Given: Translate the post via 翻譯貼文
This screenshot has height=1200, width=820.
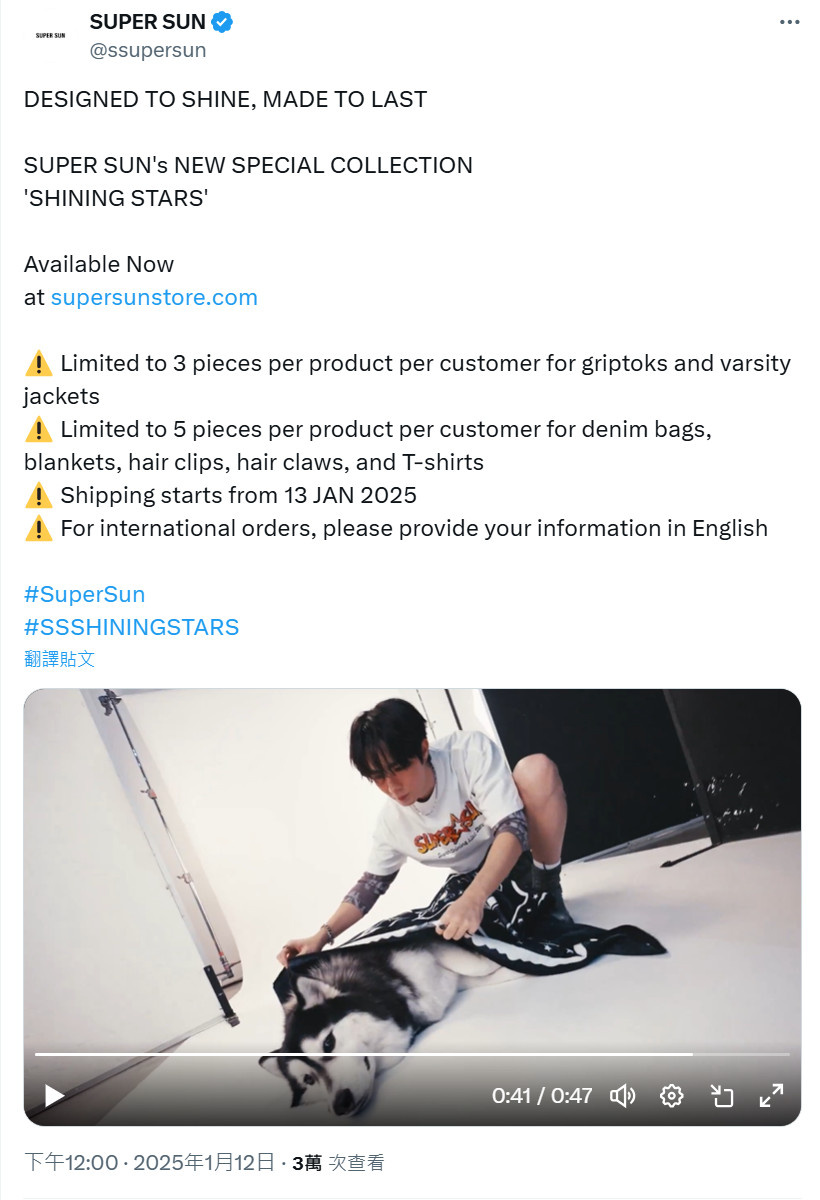Looking at the screenshot, I should pyautogui.click(x=59, y=659).
